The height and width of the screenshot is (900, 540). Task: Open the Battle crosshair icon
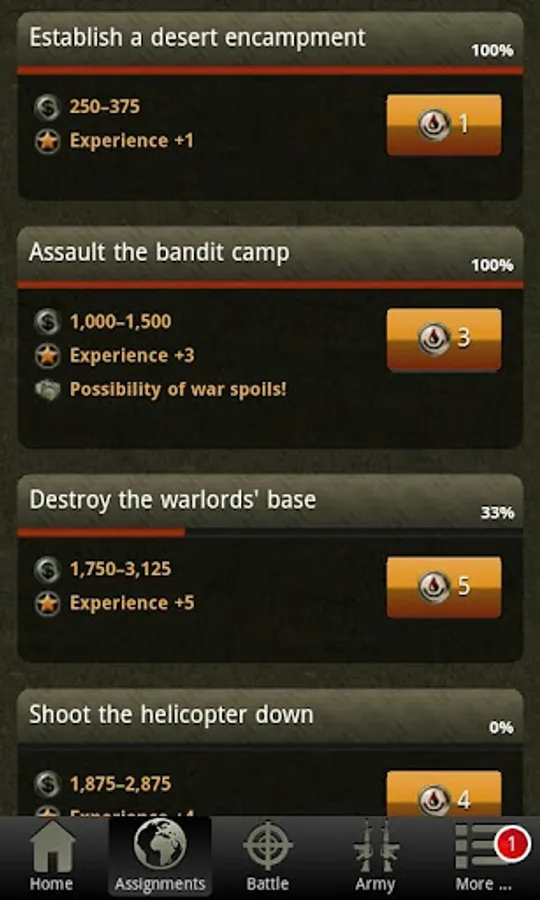pyautogui.click(x=267, y=845)
